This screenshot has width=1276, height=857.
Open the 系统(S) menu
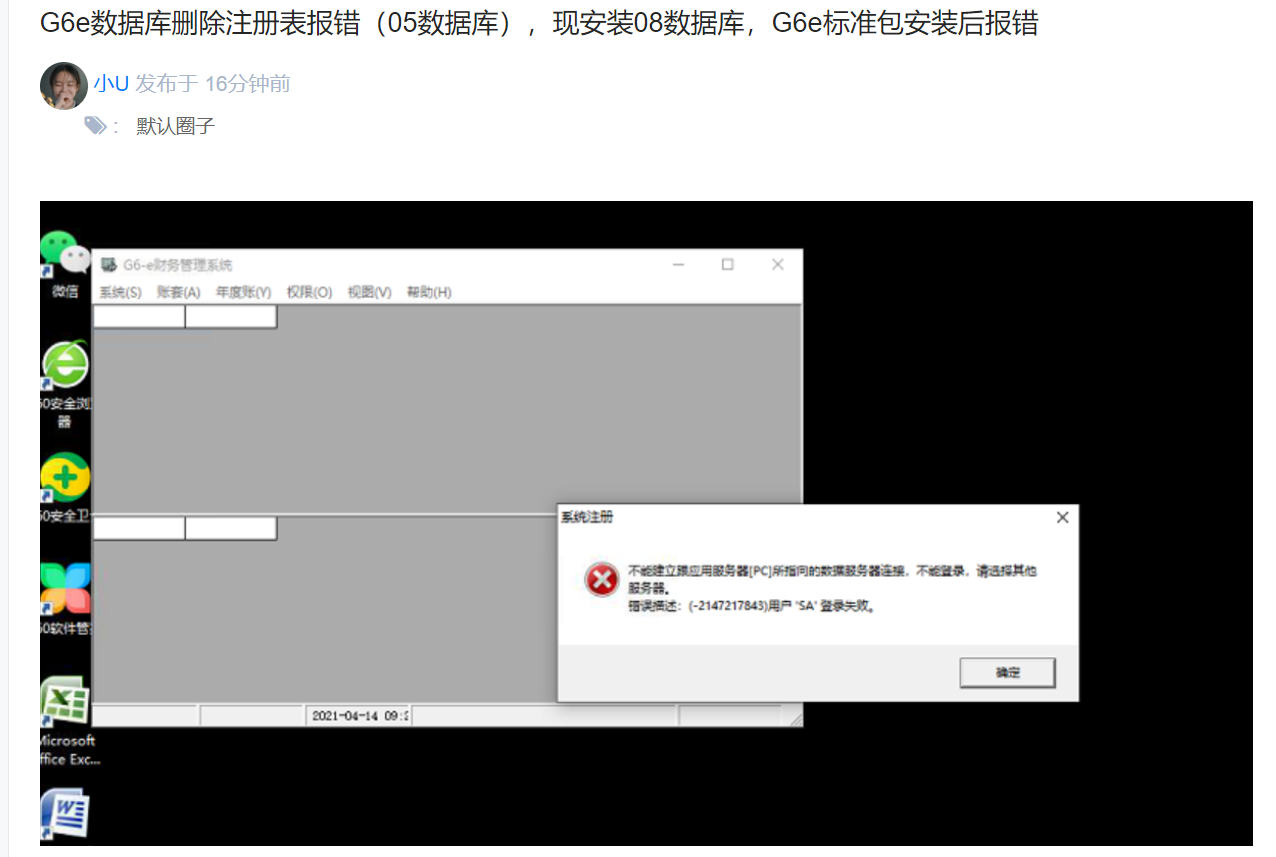pyautogui.click(x=120, y=292)
